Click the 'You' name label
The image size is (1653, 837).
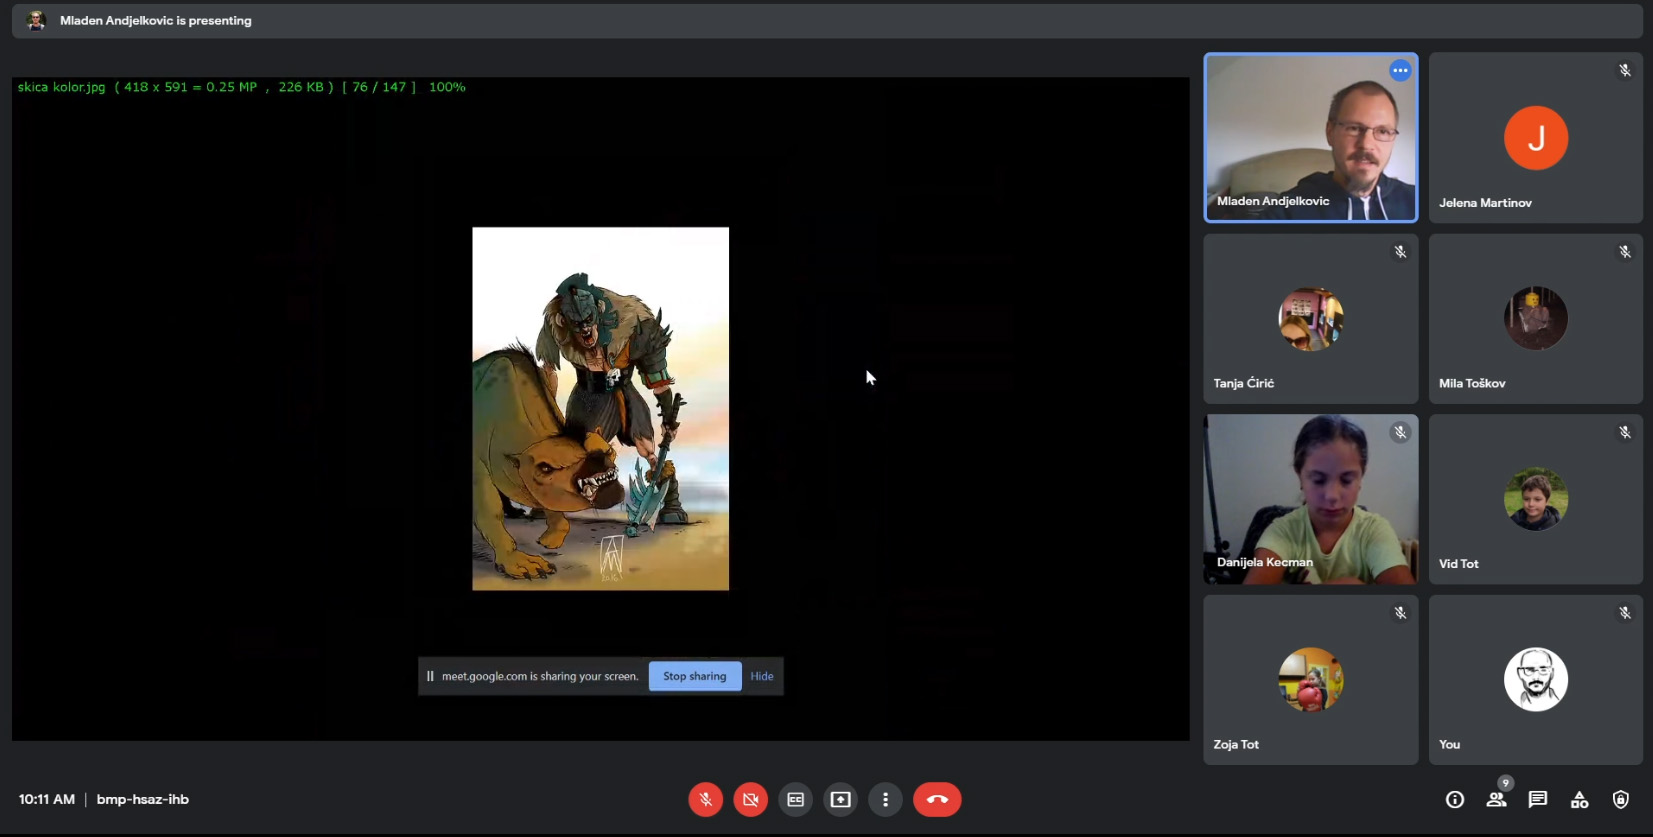[1450, 745]
